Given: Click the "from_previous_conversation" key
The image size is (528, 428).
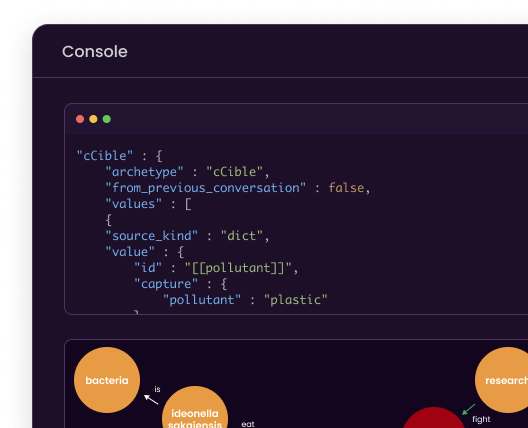Looking at the screenshot, I should point(205,188).
